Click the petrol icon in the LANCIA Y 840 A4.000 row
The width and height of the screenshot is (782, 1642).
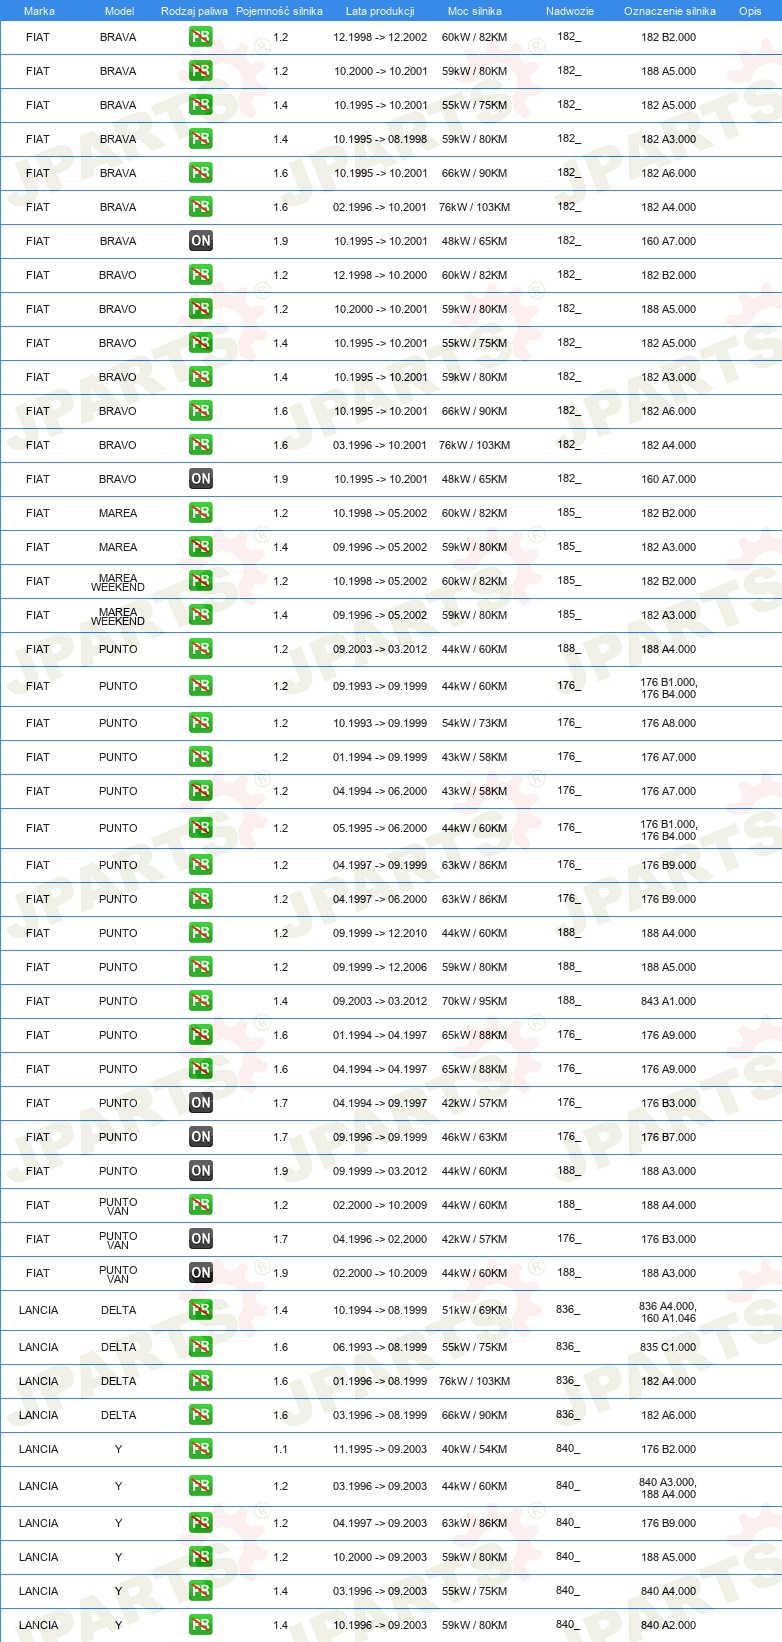pyautogui.click(x=201, y=1591)
